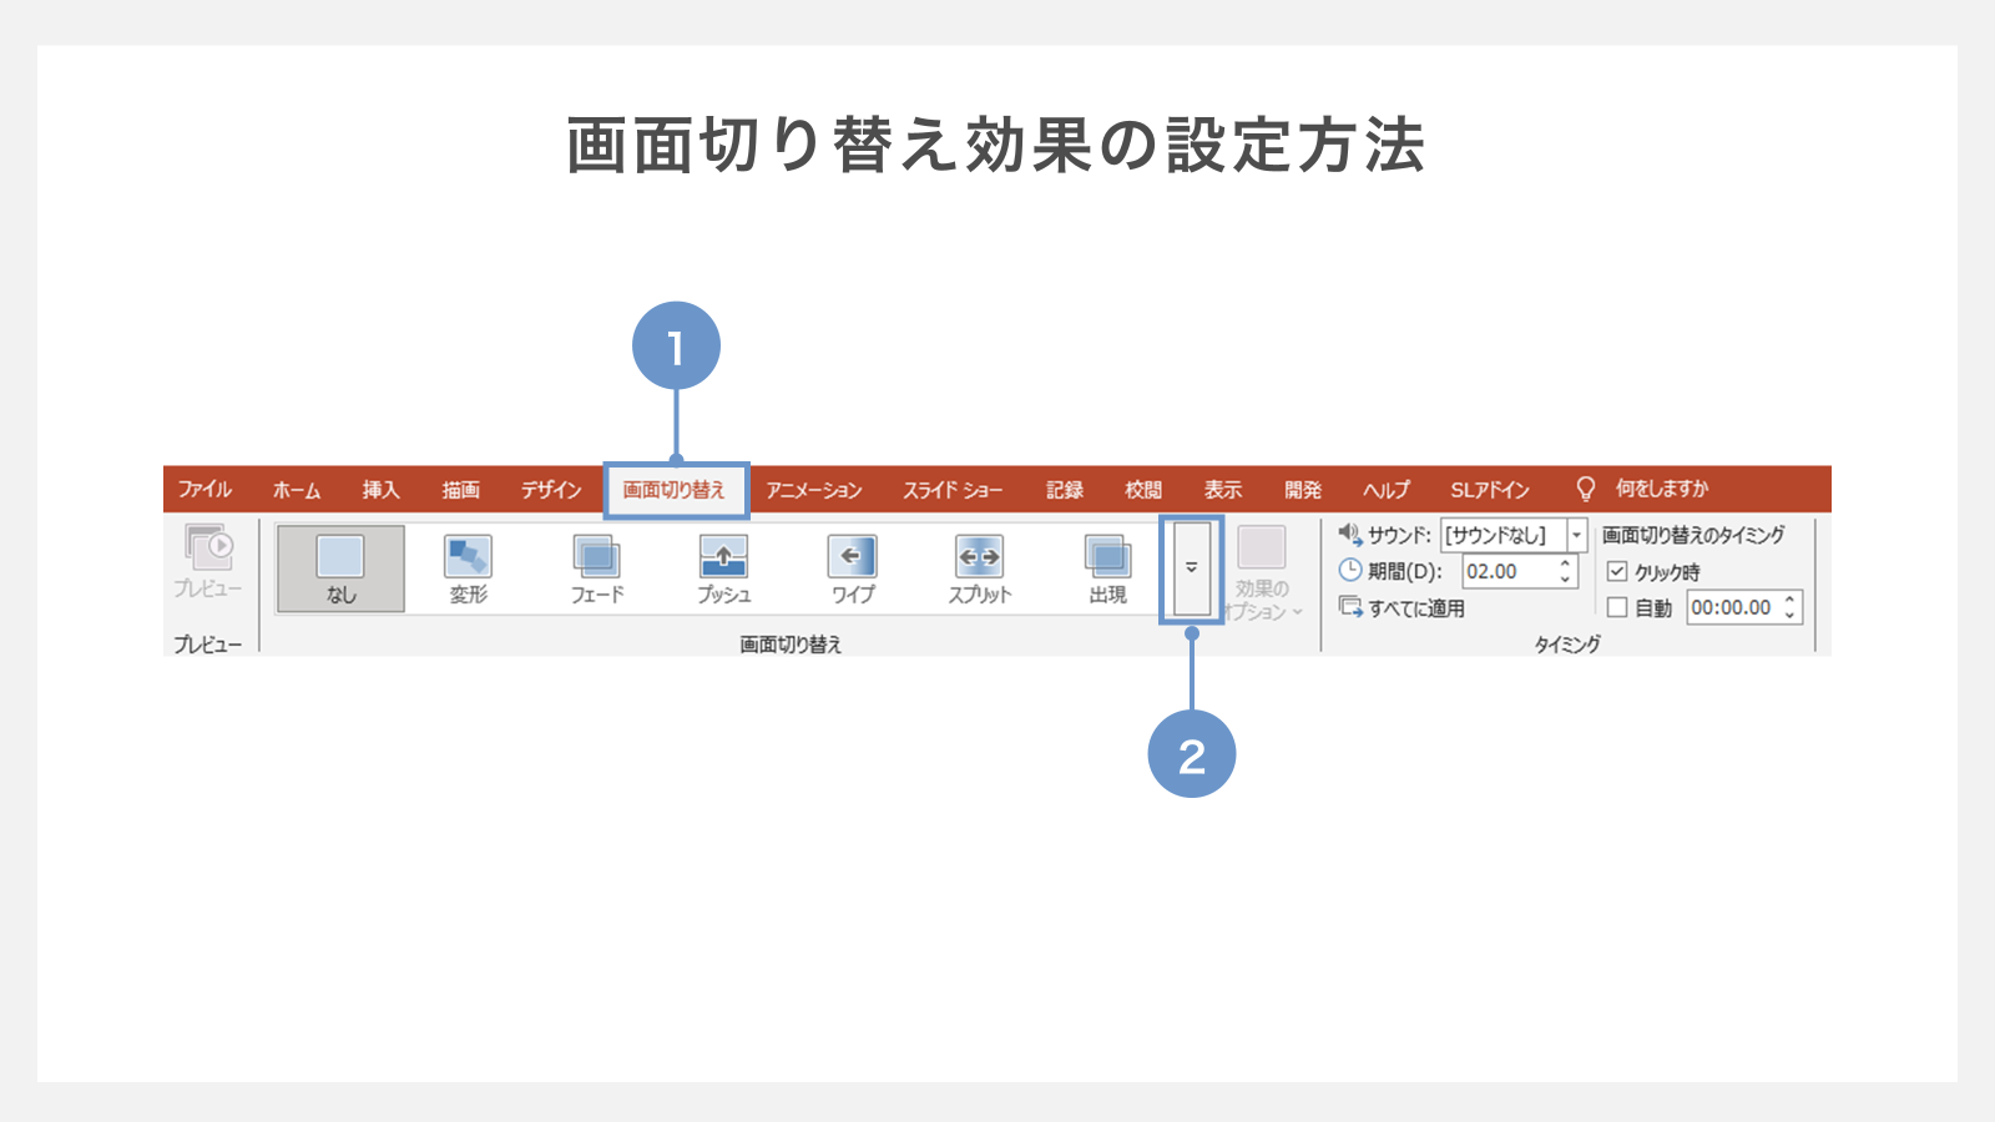Select the 画面切り替え tab
1995x1122 pixels.
pyautogui.click(x=676, y=490)
